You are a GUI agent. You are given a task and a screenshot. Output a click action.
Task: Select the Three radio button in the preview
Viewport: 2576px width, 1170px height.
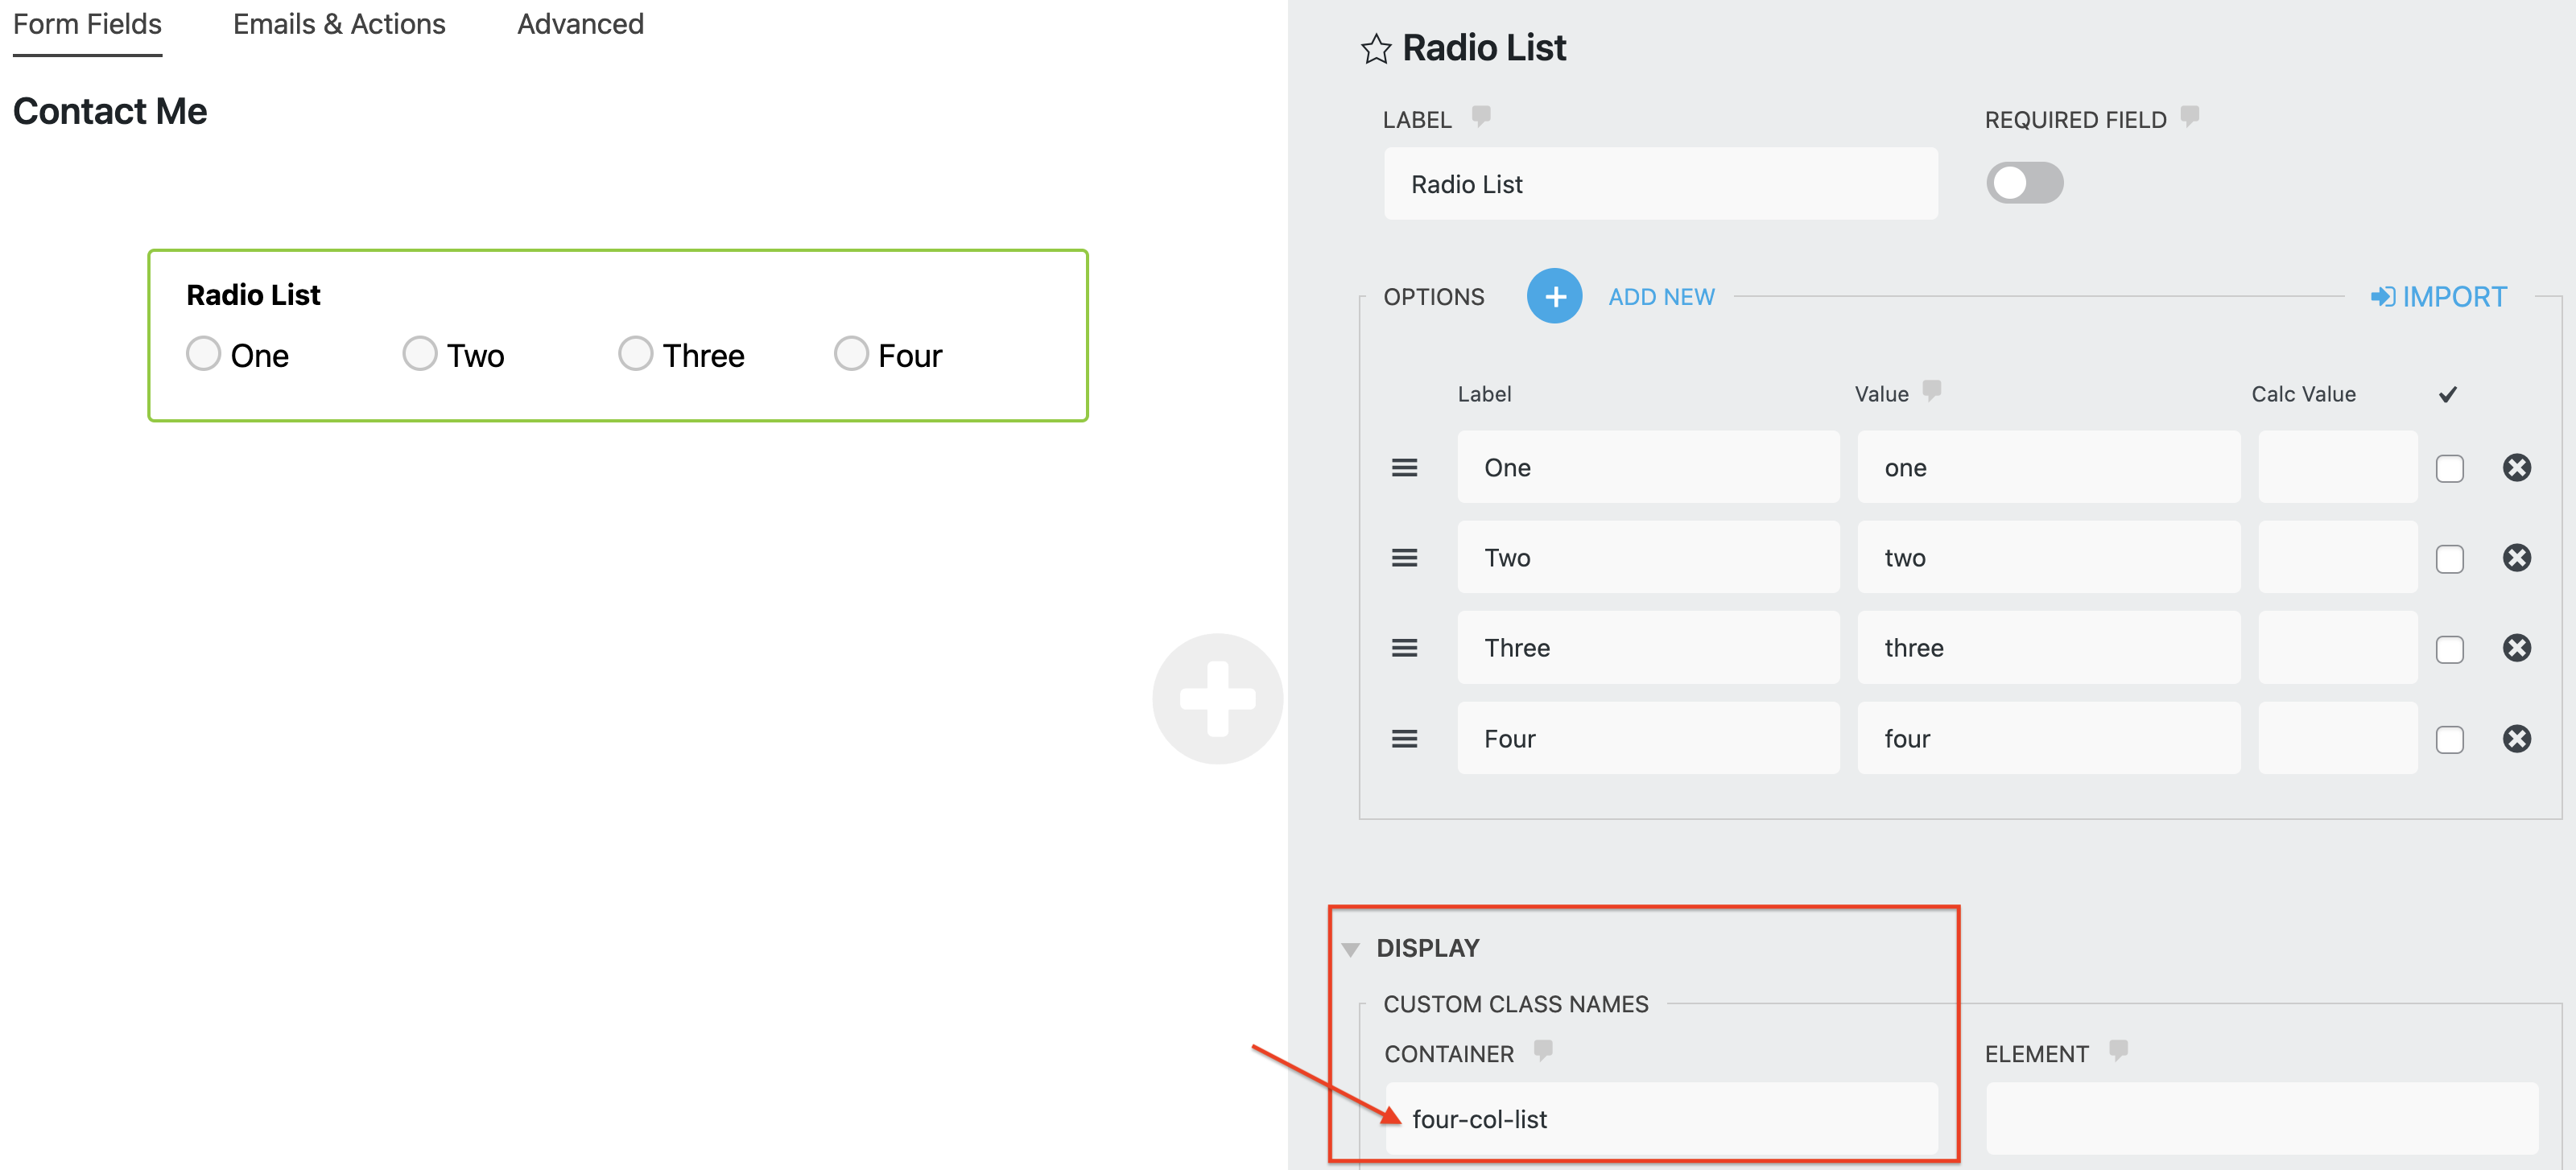pos(635,353)
